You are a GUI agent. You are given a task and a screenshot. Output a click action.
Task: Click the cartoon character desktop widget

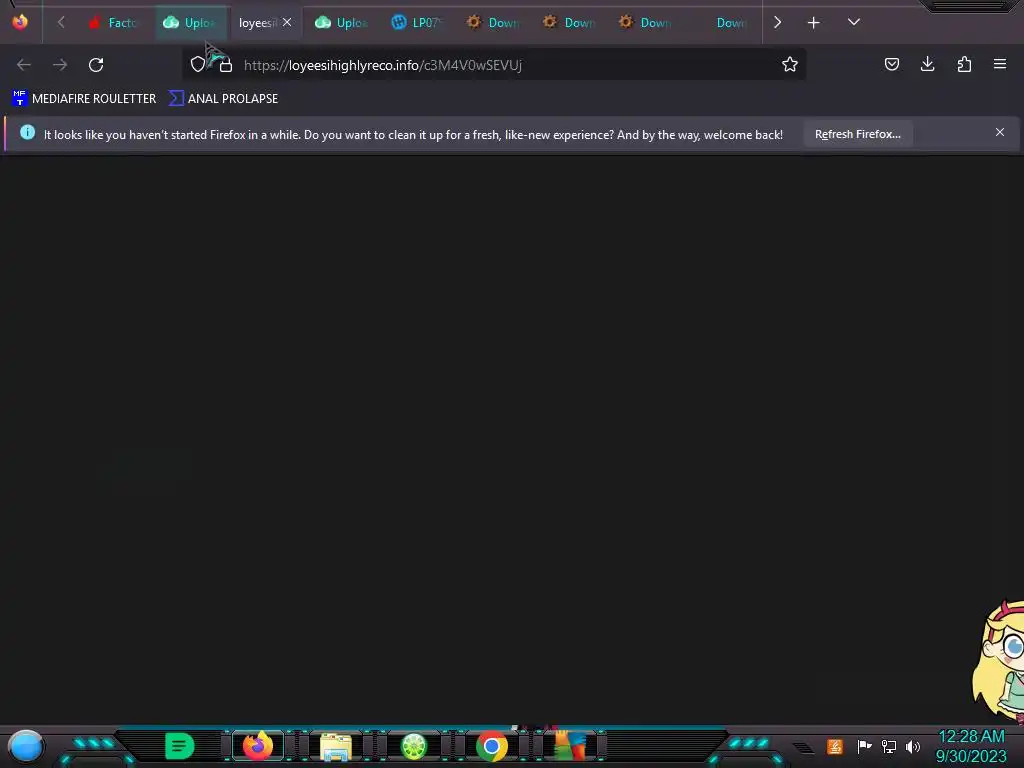pos(998,661)
